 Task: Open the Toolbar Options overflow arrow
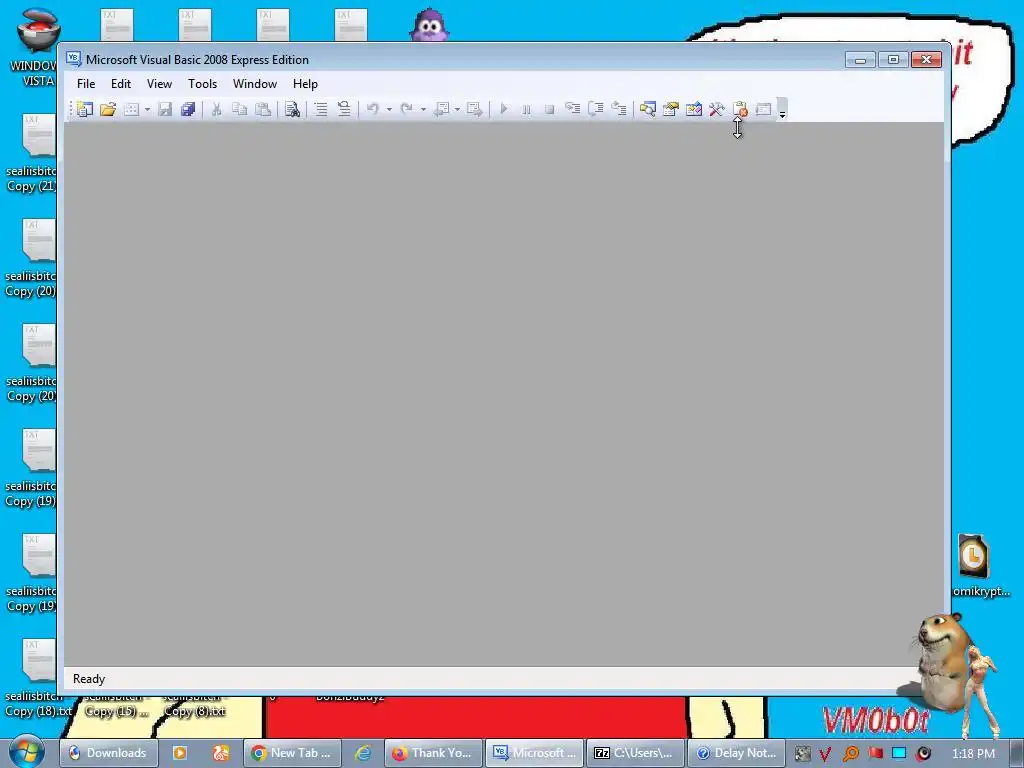(x=782, y=110)
